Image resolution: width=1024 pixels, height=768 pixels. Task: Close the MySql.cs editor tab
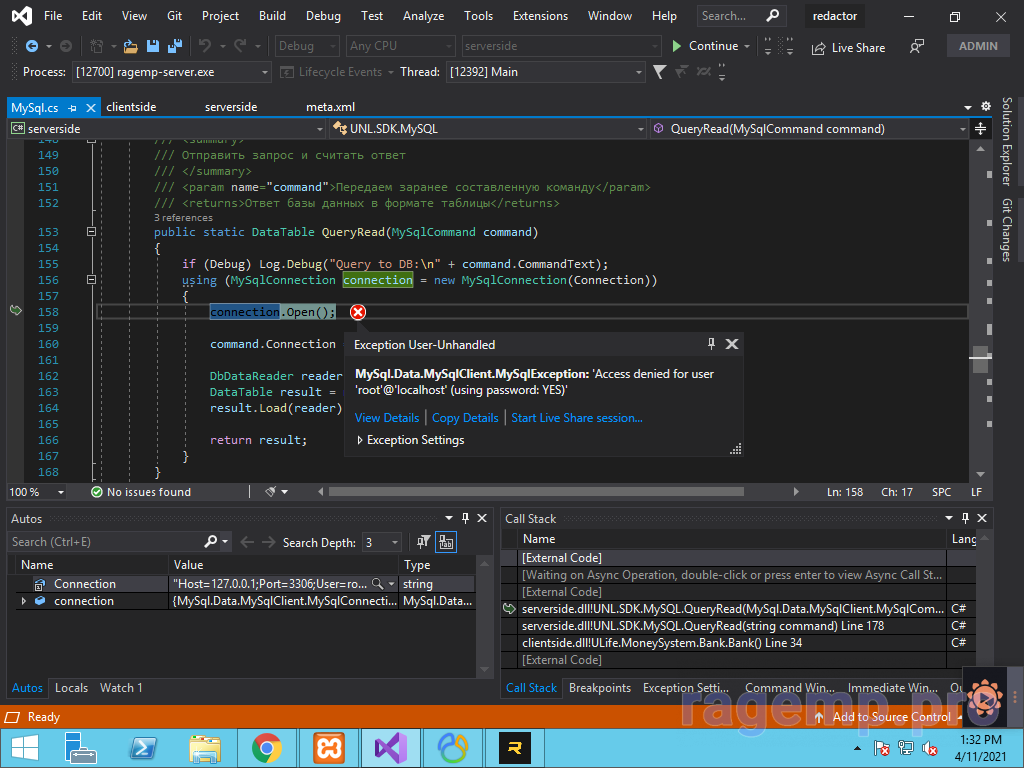pos(91,108)
